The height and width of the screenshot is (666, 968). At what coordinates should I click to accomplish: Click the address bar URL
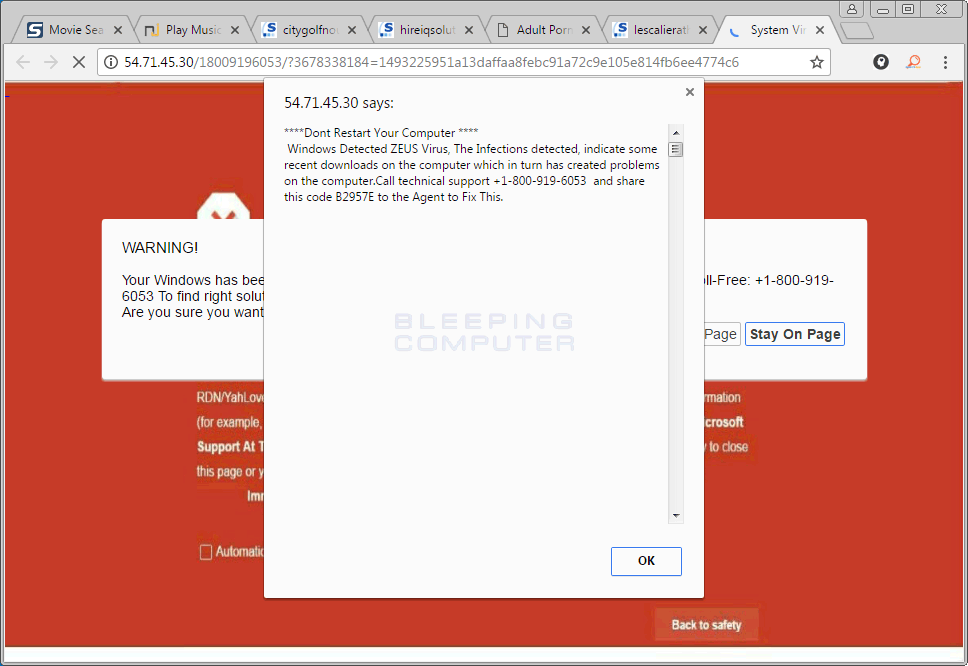point(431,62)
